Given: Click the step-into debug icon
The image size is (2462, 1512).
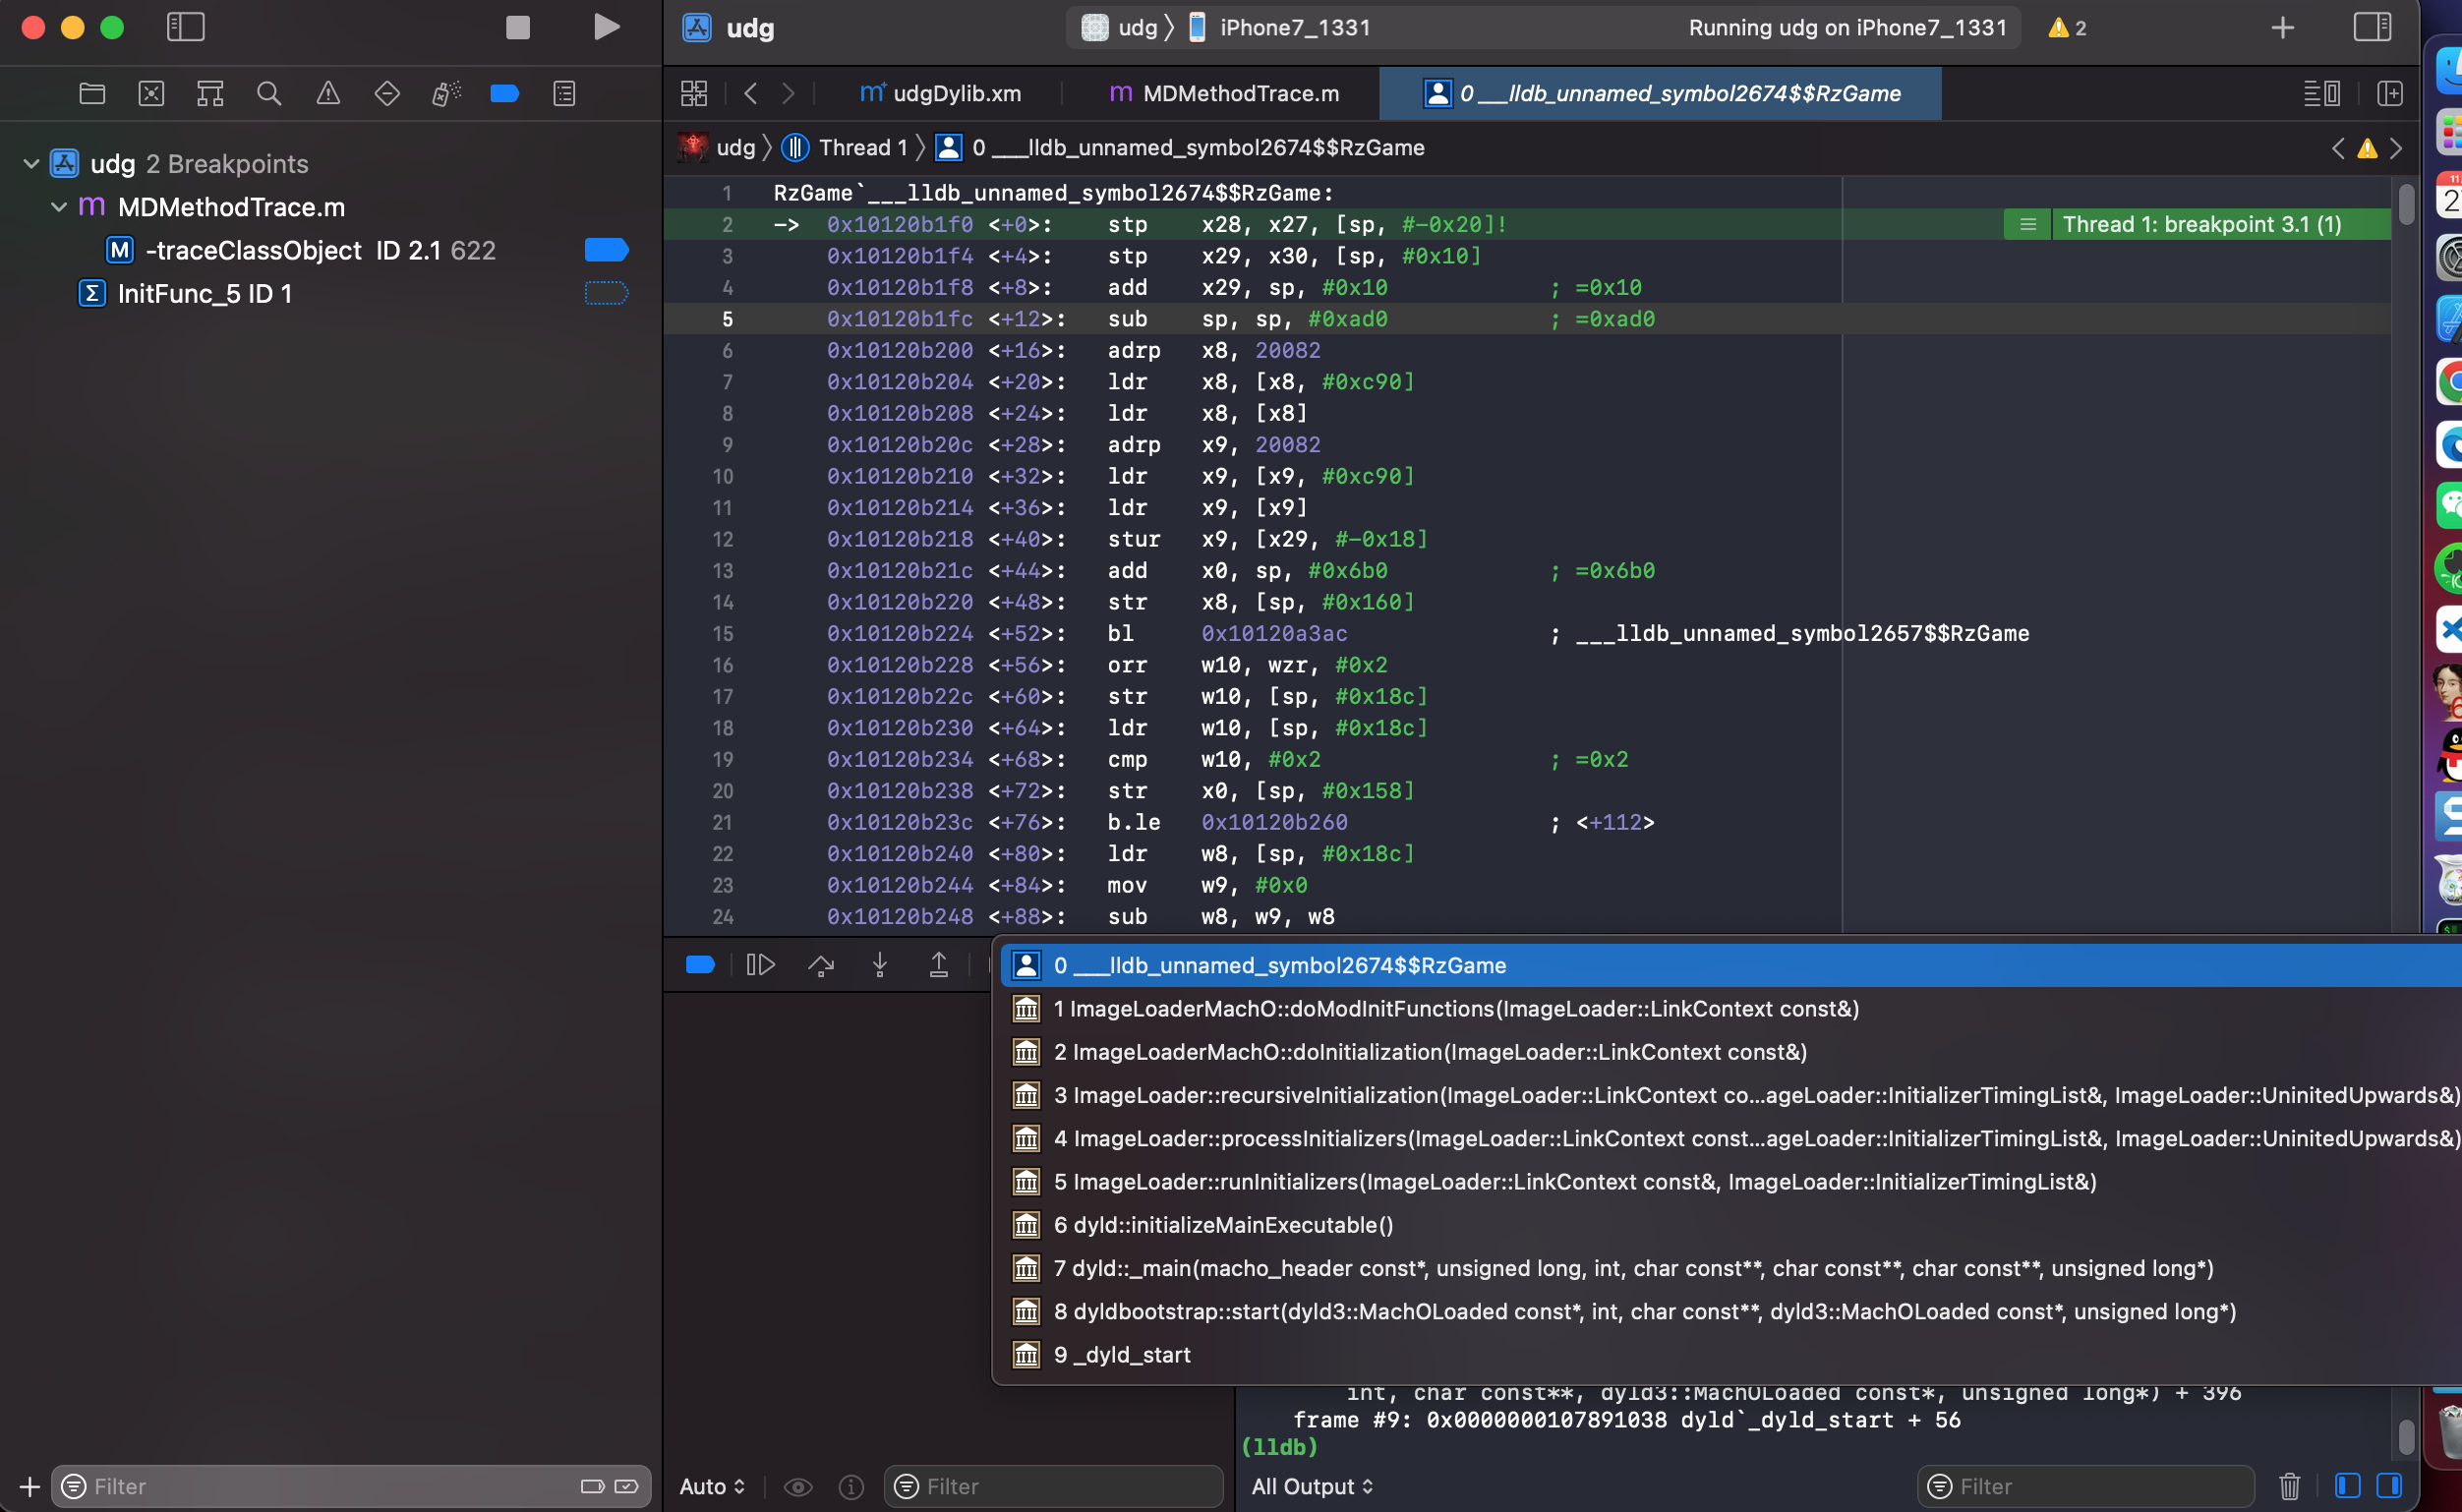Looking at the screenshot, I should point(881,963).
